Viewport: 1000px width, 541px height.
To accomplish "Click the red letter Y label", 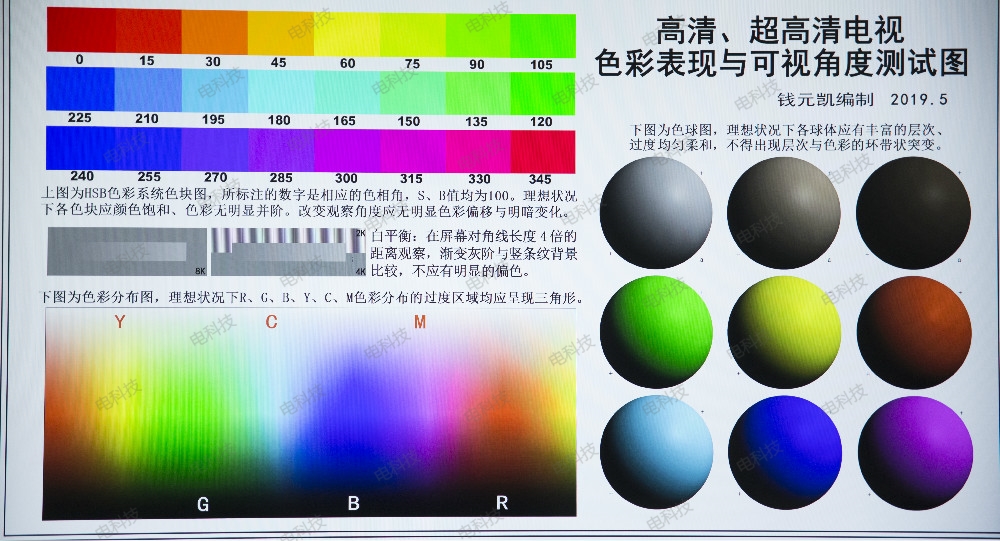I will (x=120, y=322).
